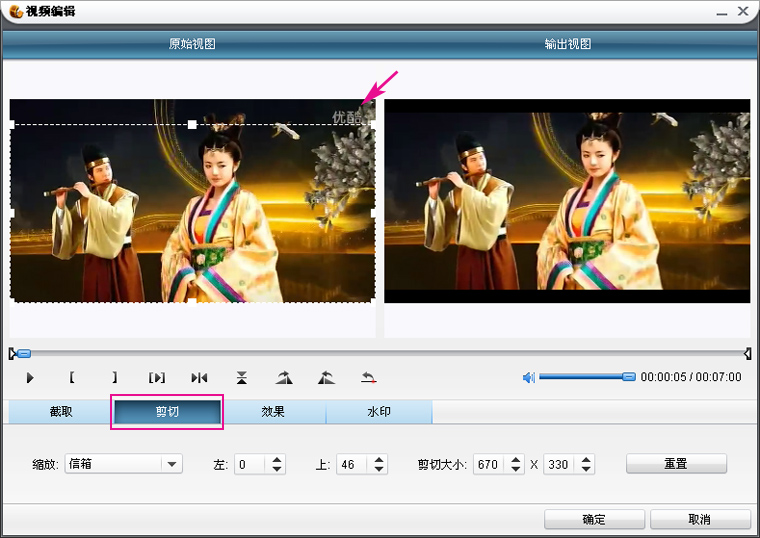Select the timeline start marker
The image size is (760, 538).
coord(12,354)
